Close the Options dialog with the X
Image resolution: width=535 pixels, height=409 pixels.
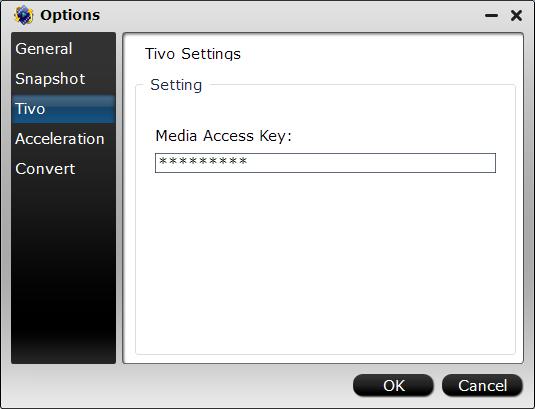516,15
